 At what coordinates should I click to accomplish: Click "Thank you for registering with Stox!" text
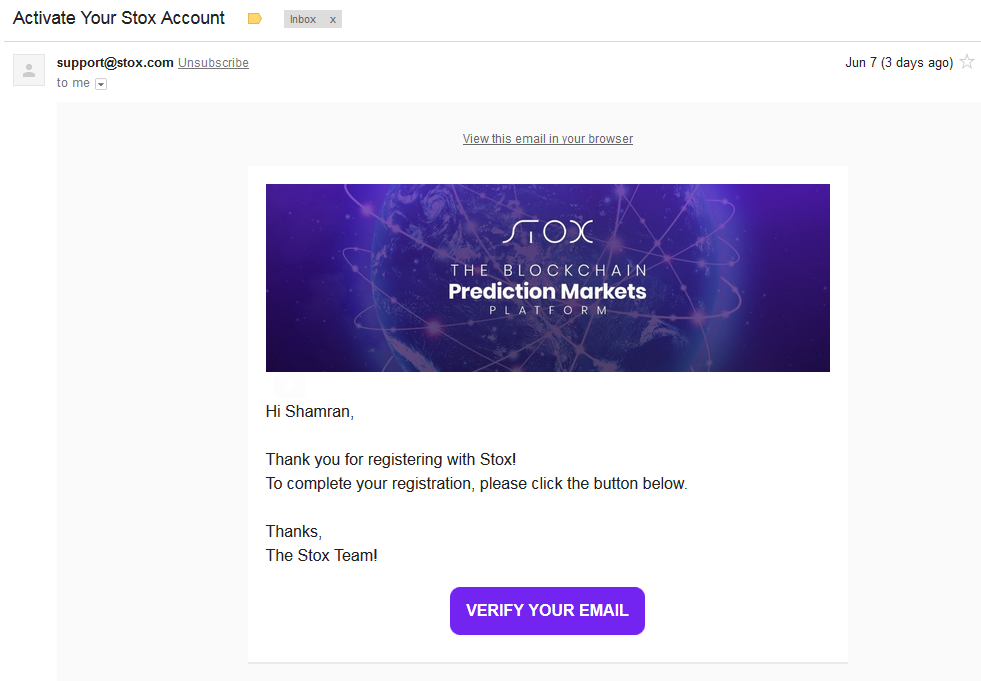(390, 460)
